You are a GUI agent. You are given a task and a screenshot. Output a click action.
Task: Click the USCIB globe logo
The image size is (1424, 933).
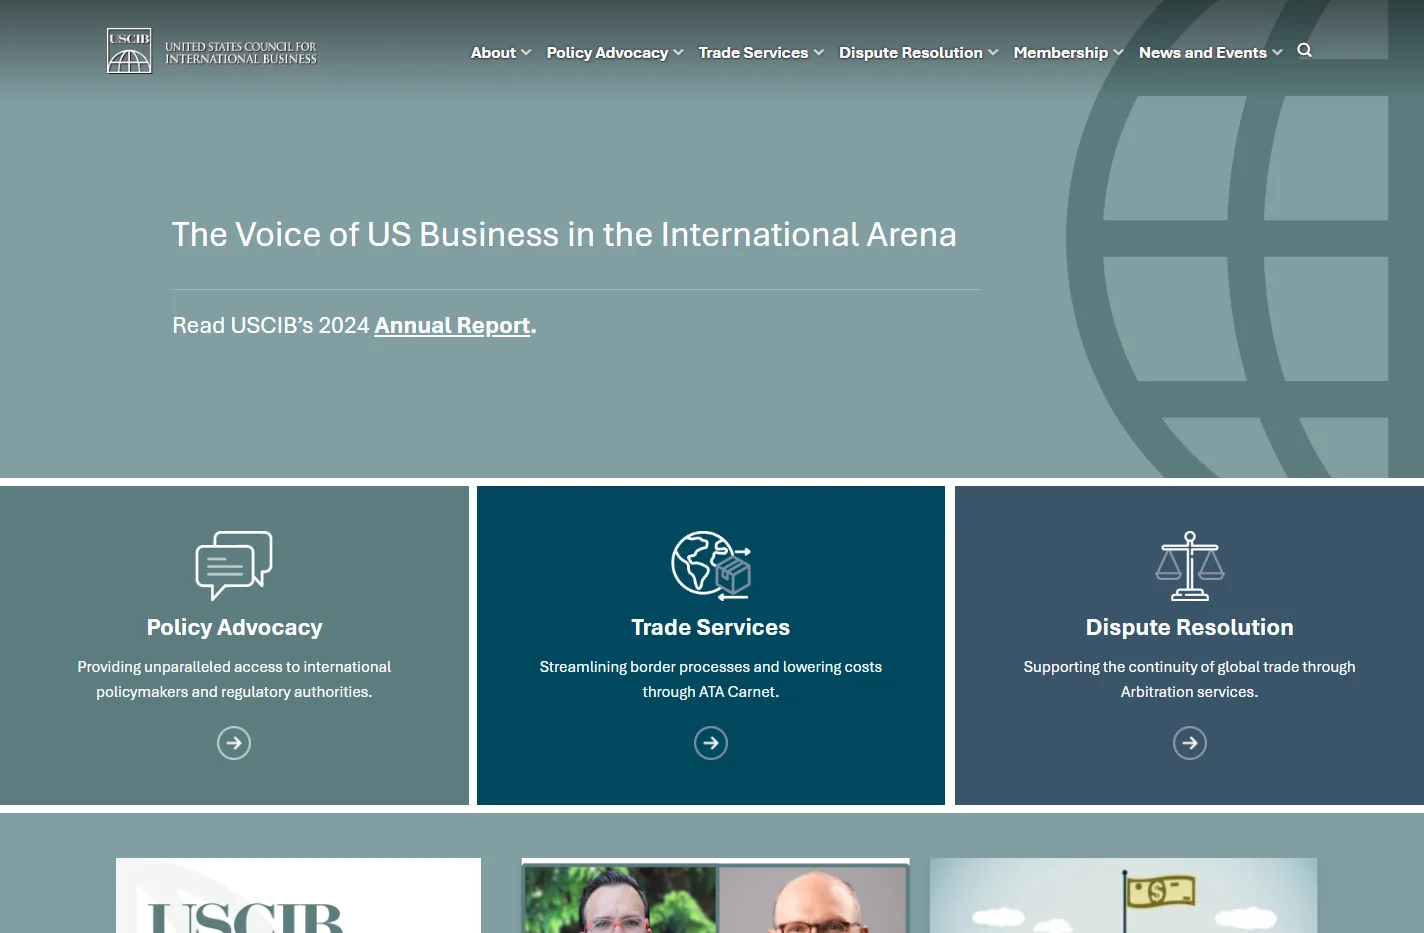click(129, 50)
